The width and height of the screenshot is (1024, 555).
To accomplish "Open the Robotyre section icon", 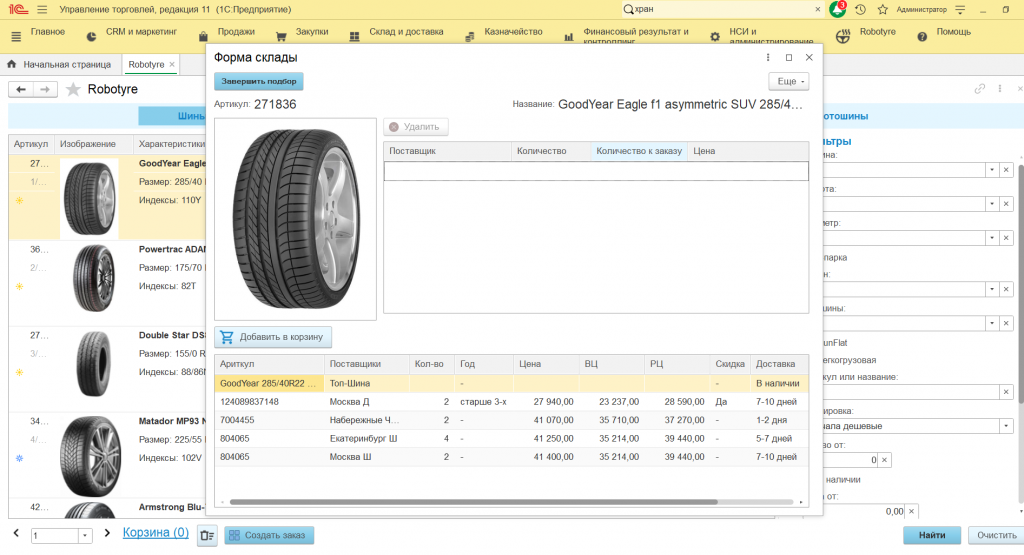I will click(843, 37).
